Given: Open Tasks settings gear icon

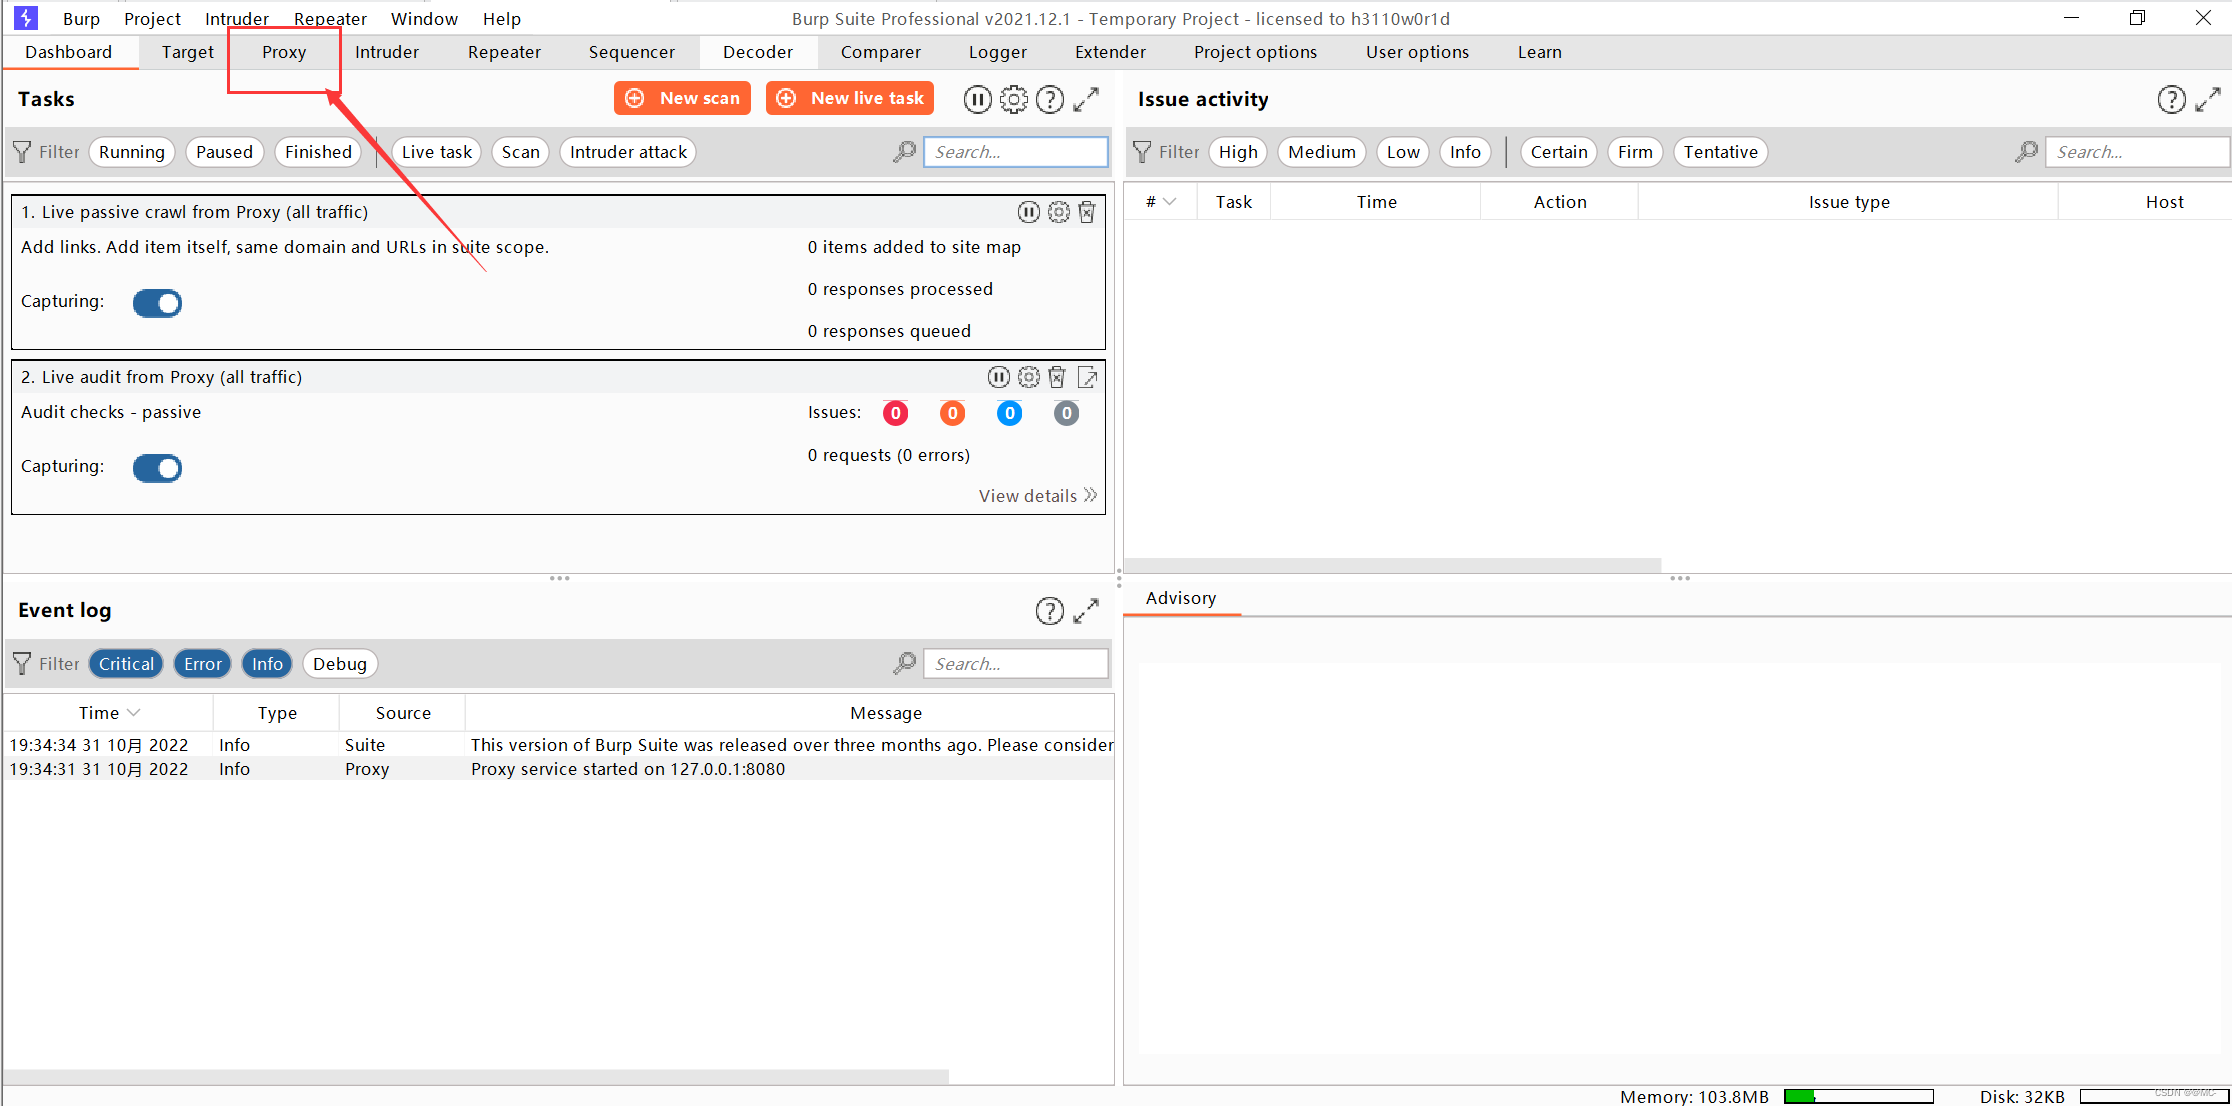Looking at the screenshot, I should point(1013,99).
